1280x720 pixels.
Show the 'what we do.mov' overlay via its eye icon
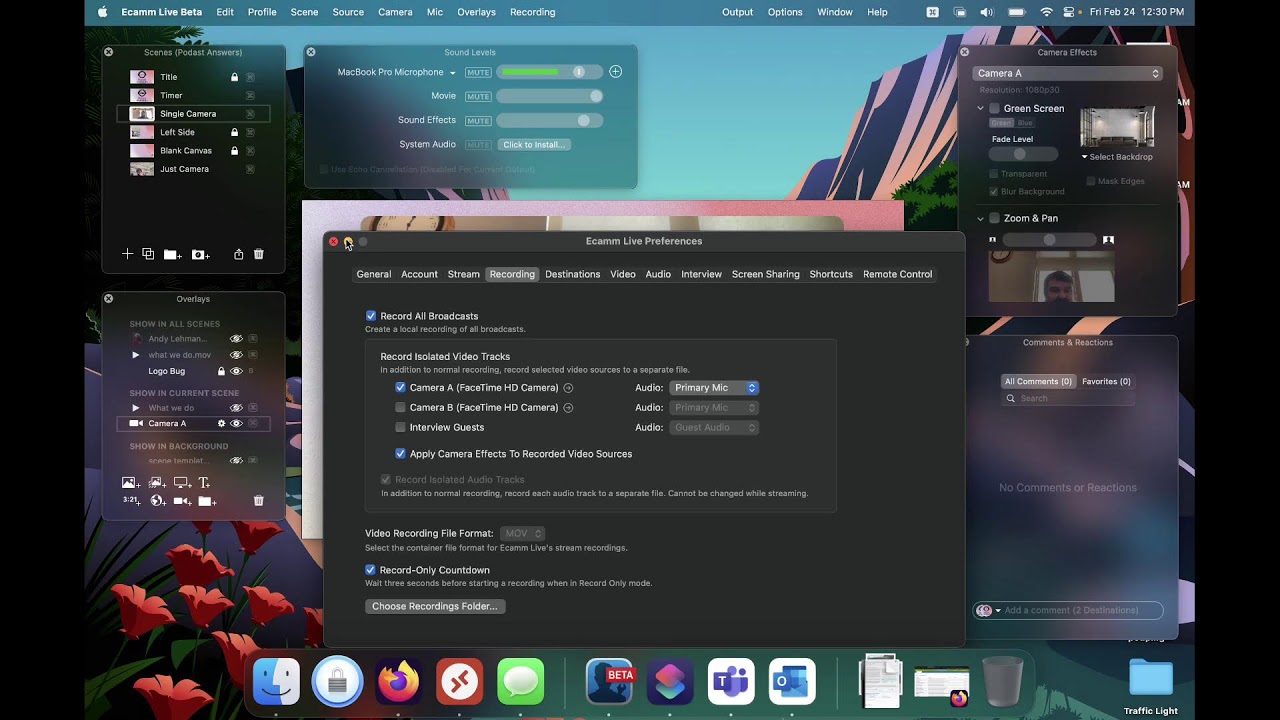237,355
